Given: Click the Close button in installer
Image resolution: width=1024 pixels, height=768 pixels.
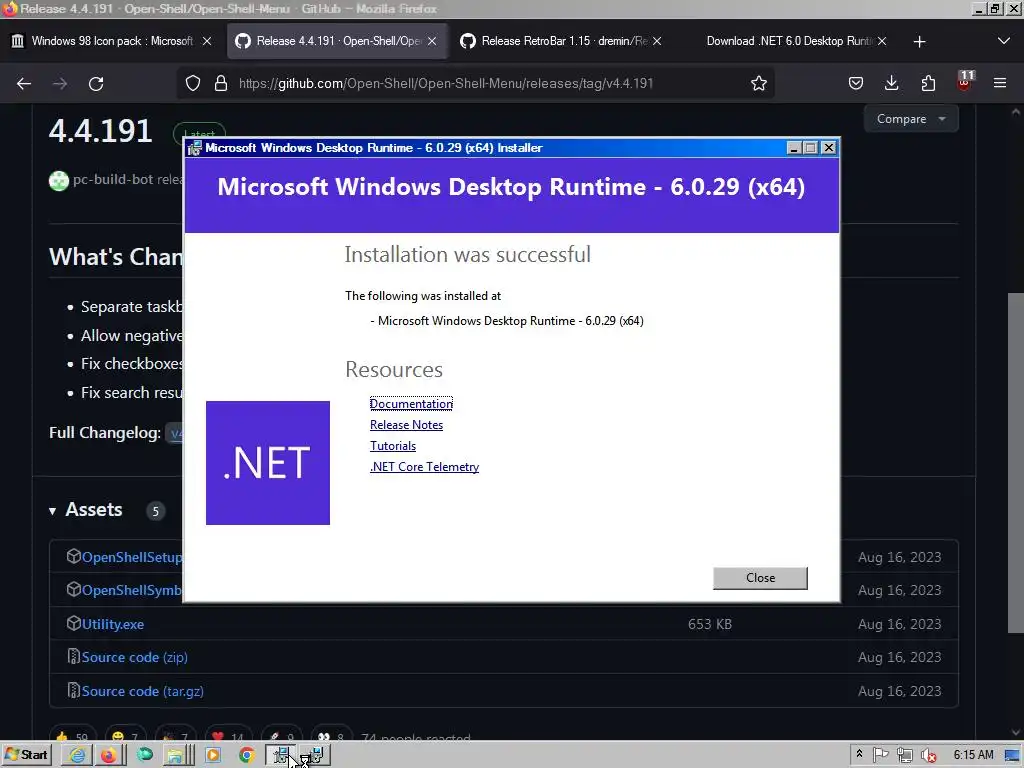Looking at the screenshot, I should [760, 578].
